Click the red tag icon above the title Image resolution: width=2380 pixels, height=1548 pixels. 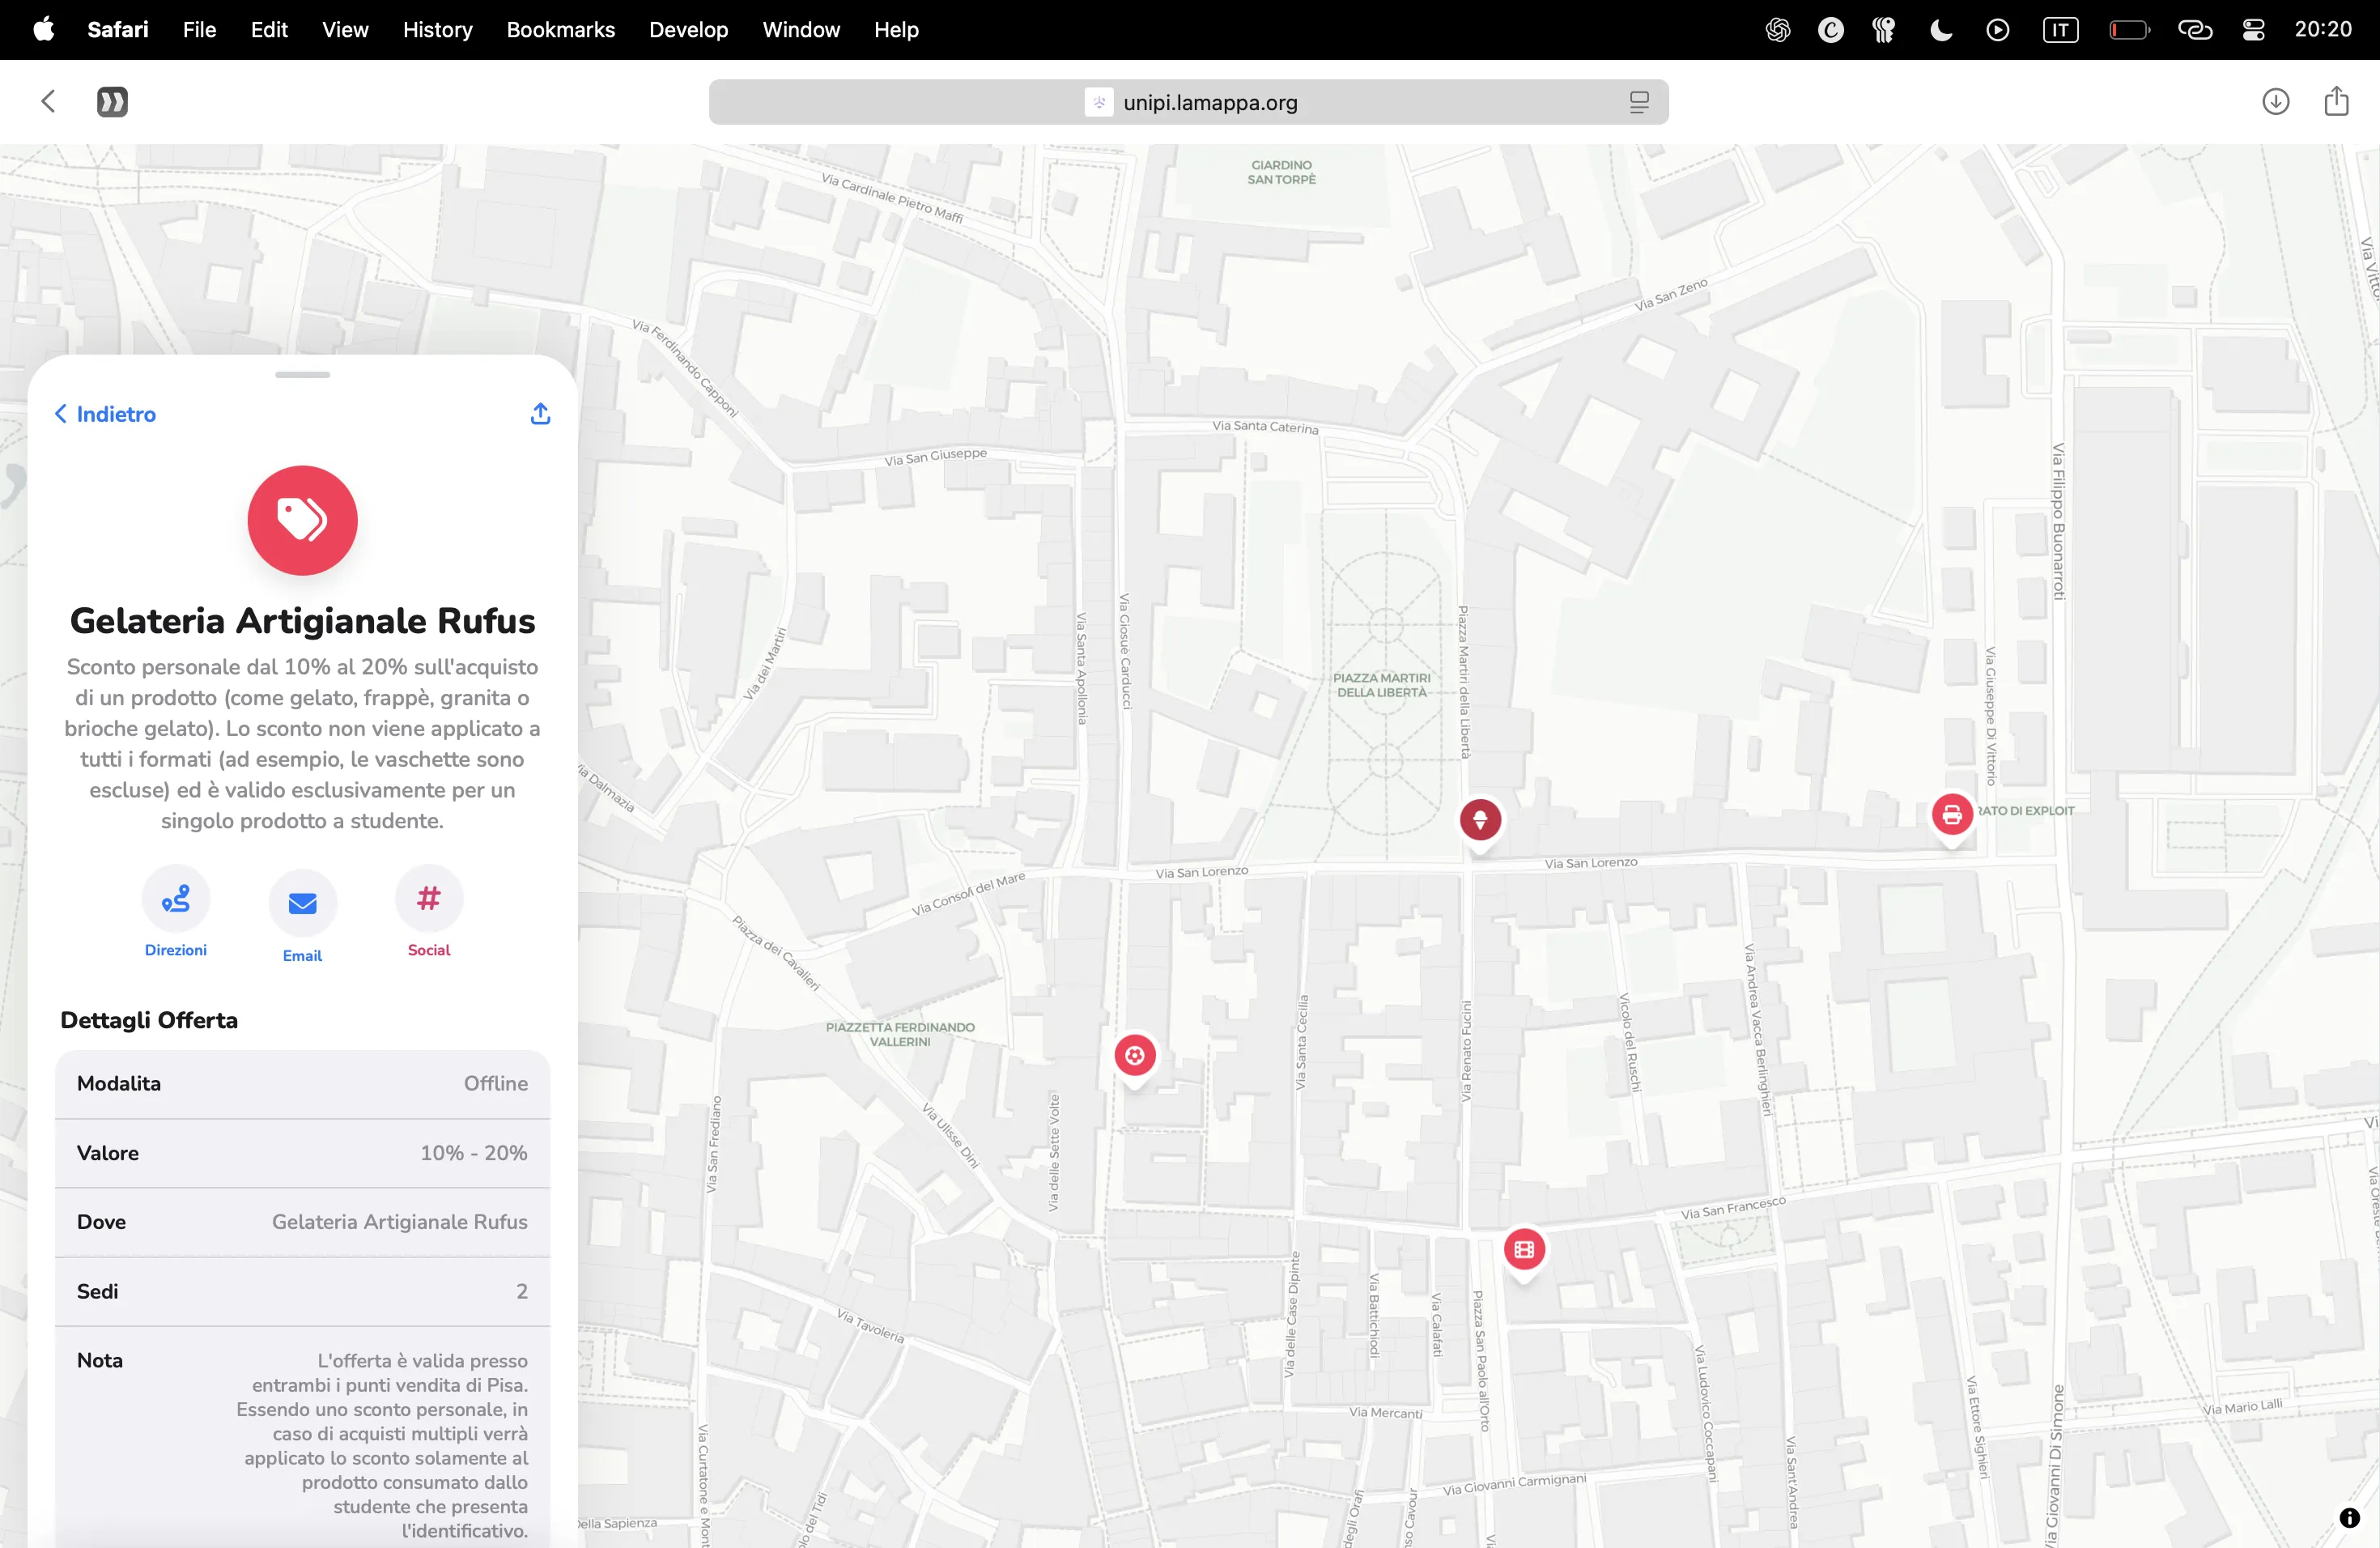[x=302, y=520]
